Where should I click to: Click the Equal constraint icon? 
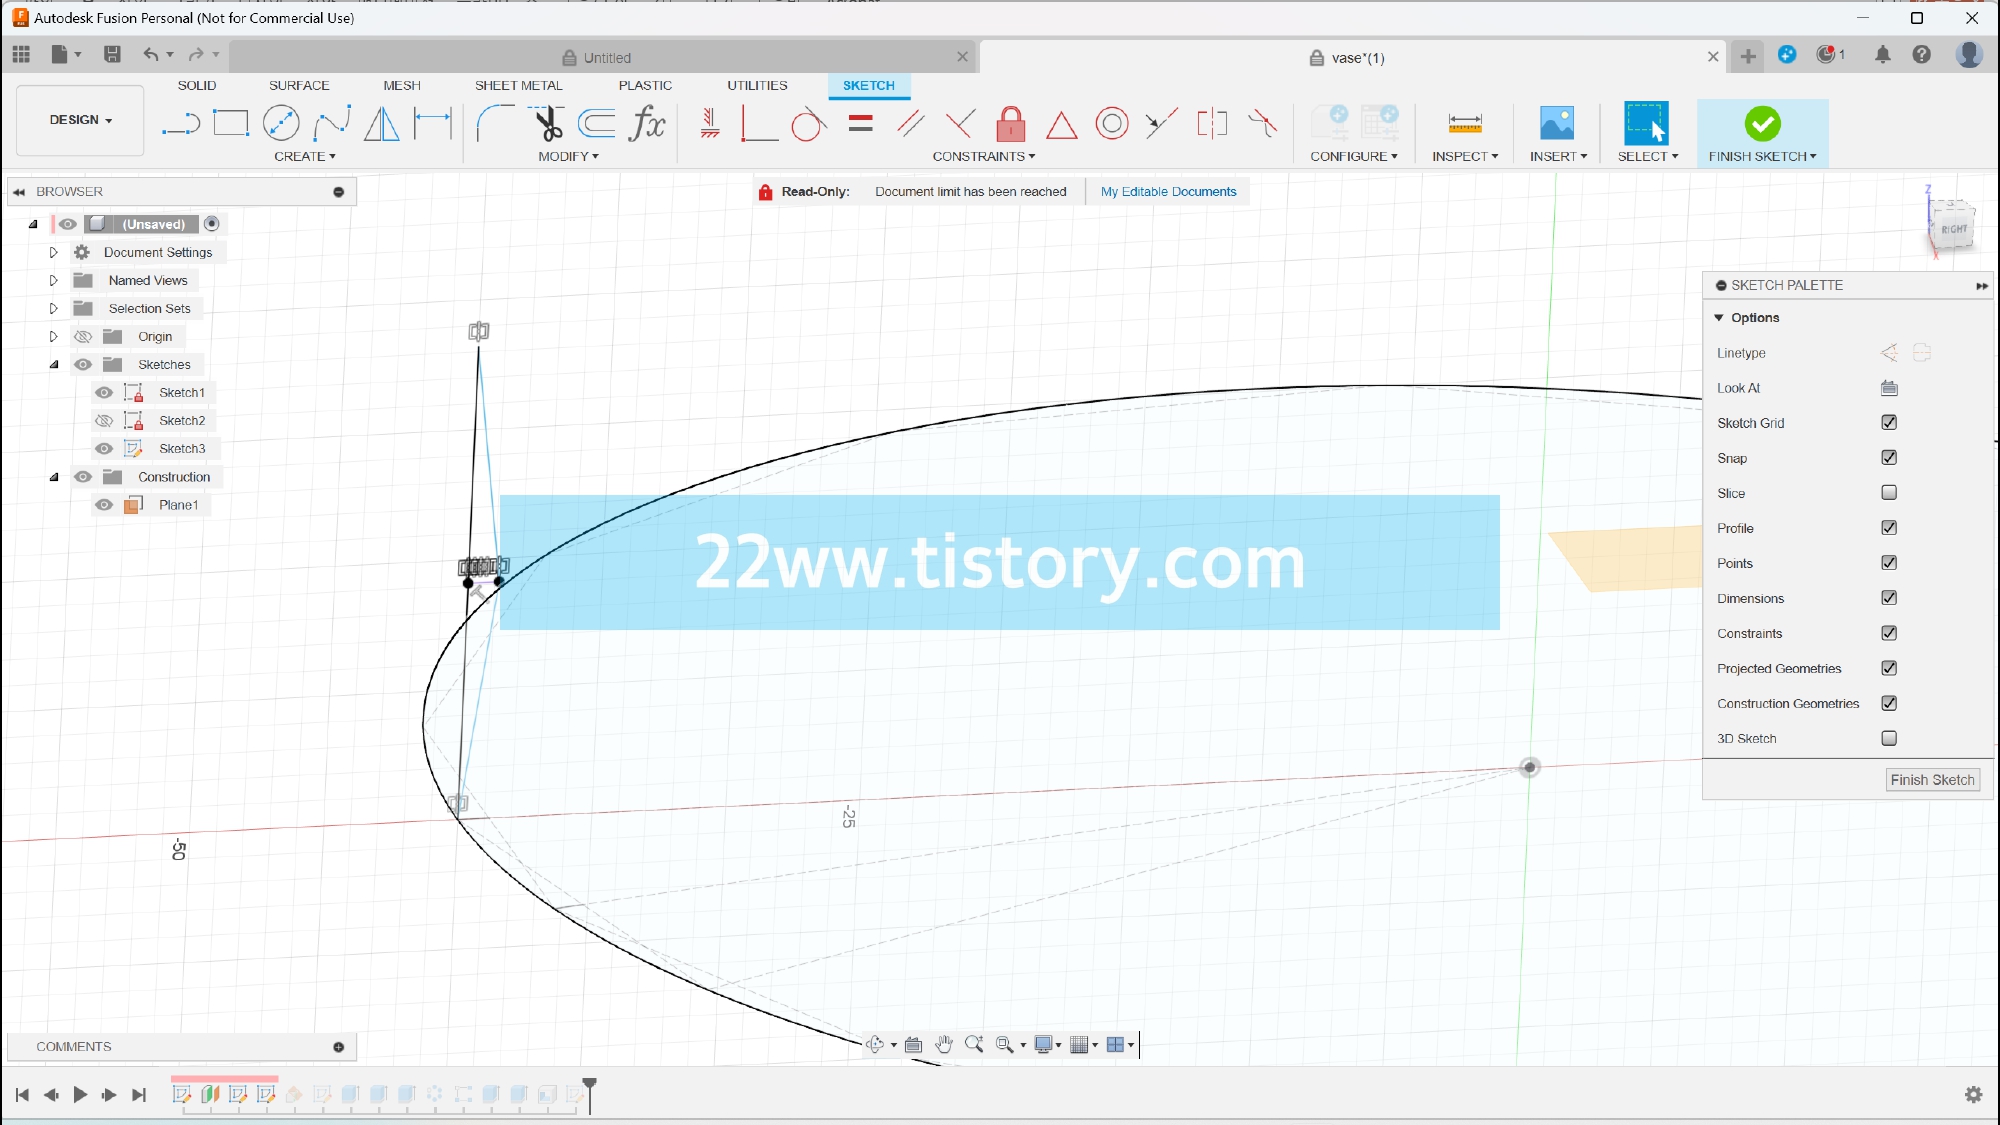tap(860, 123)
